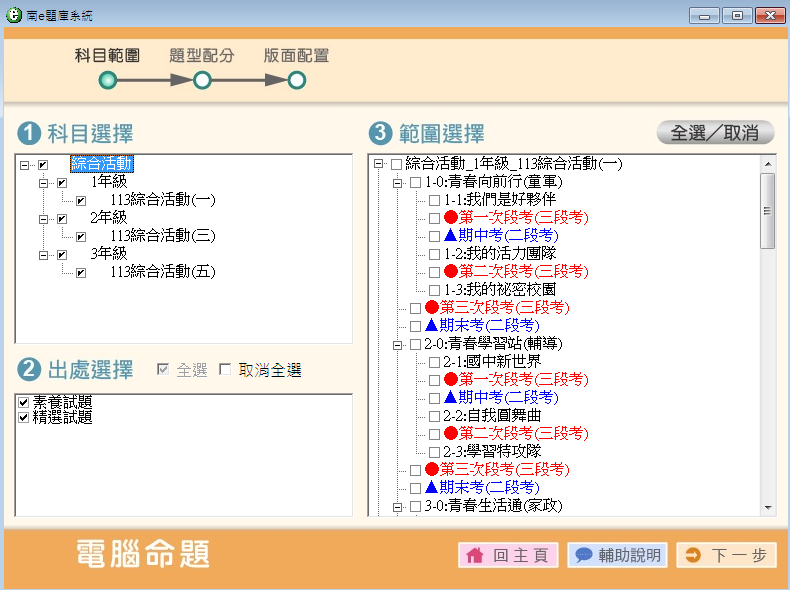
Task: Click the 題型配分 step circle
Action: pyautogui.click(x=202, y=80)
